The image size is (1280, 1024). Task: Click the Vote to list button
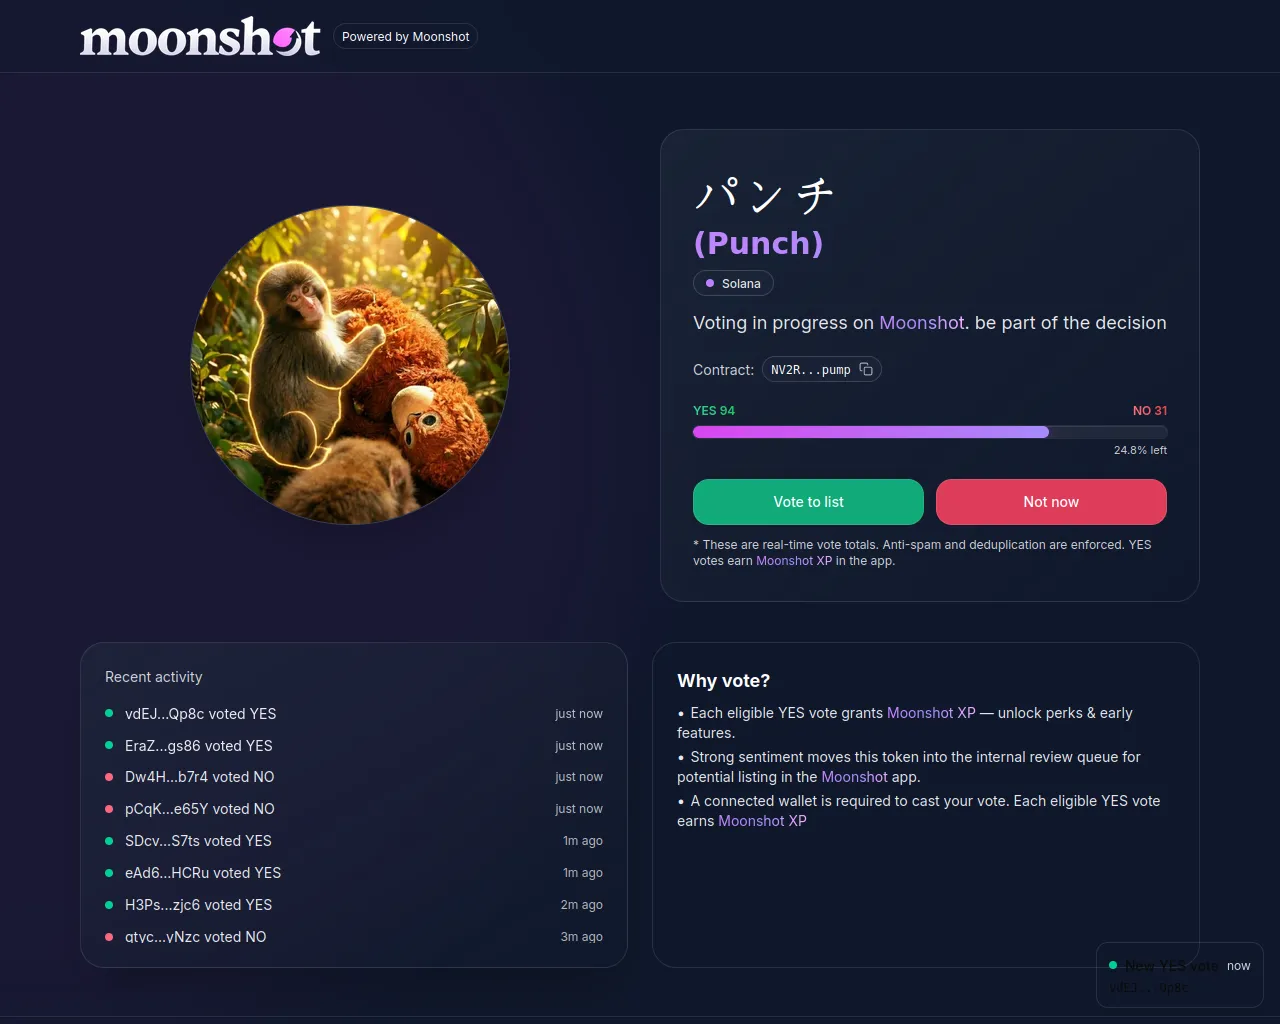[x=808, y=502]
